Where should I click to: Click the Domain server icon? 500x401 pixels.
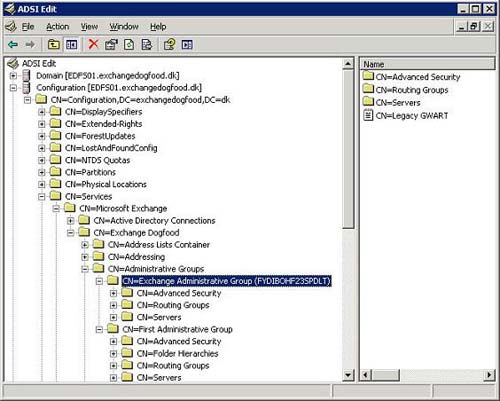(26, 76)
